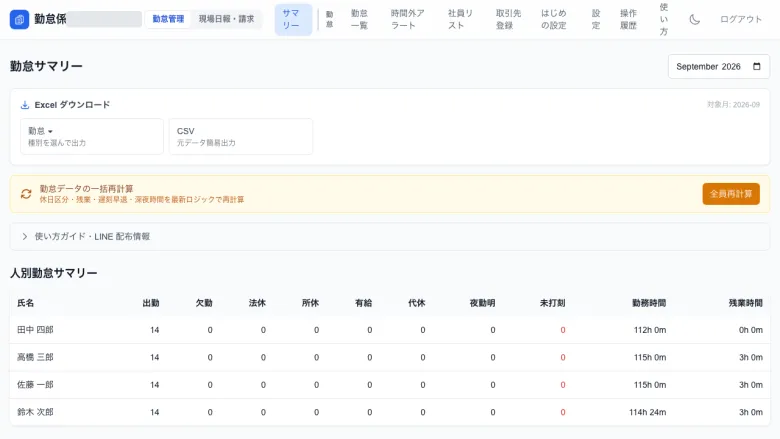Open the はじめの設定 navigation tab
Screen dimensions: 780x439
(553, 19)
